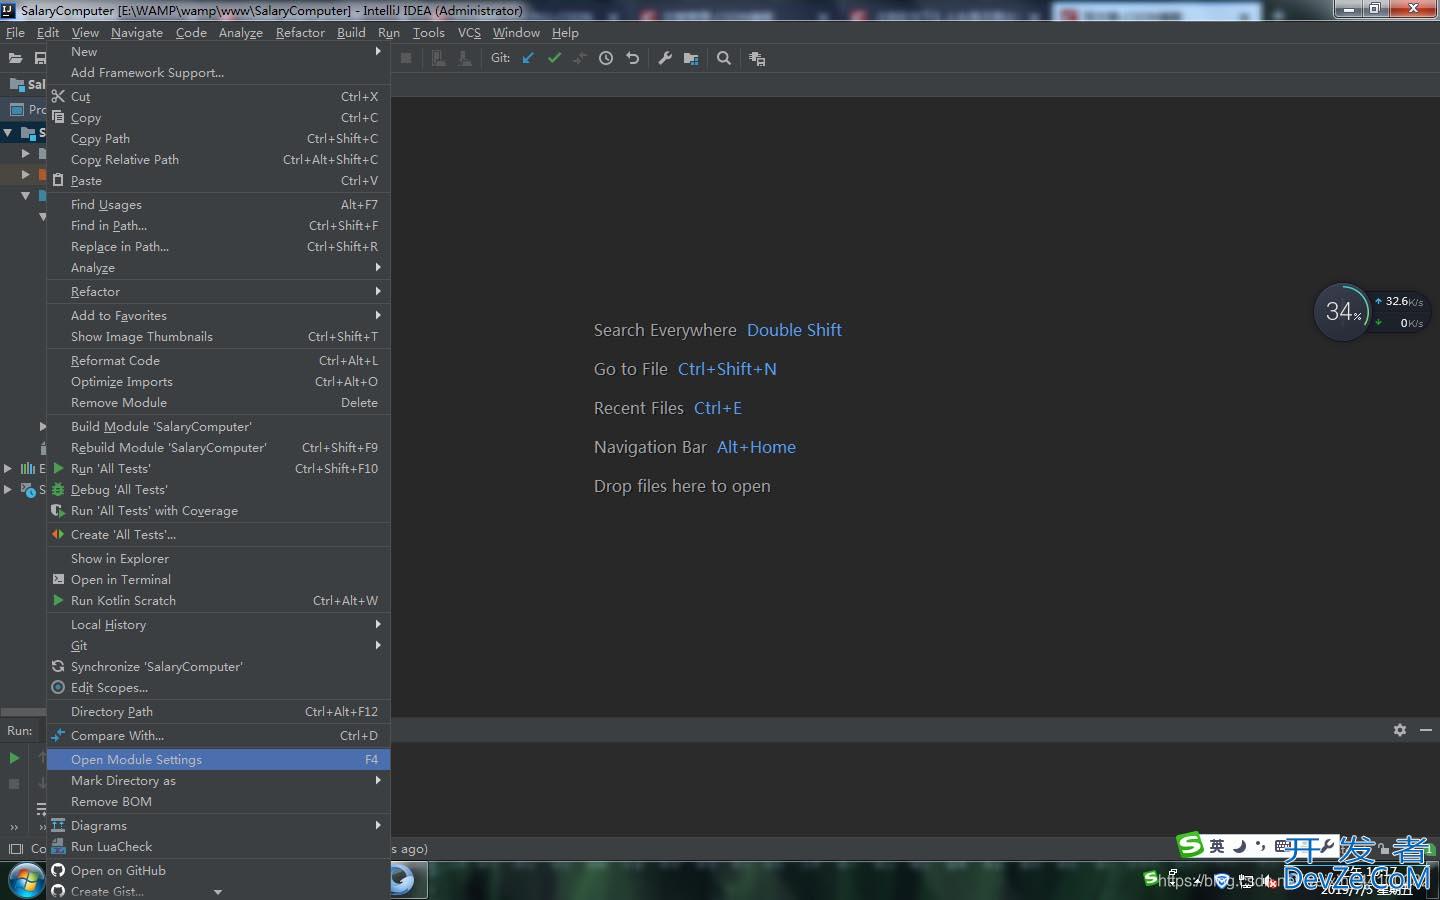Select Find in Path… entry

click(x=218, y=225)
